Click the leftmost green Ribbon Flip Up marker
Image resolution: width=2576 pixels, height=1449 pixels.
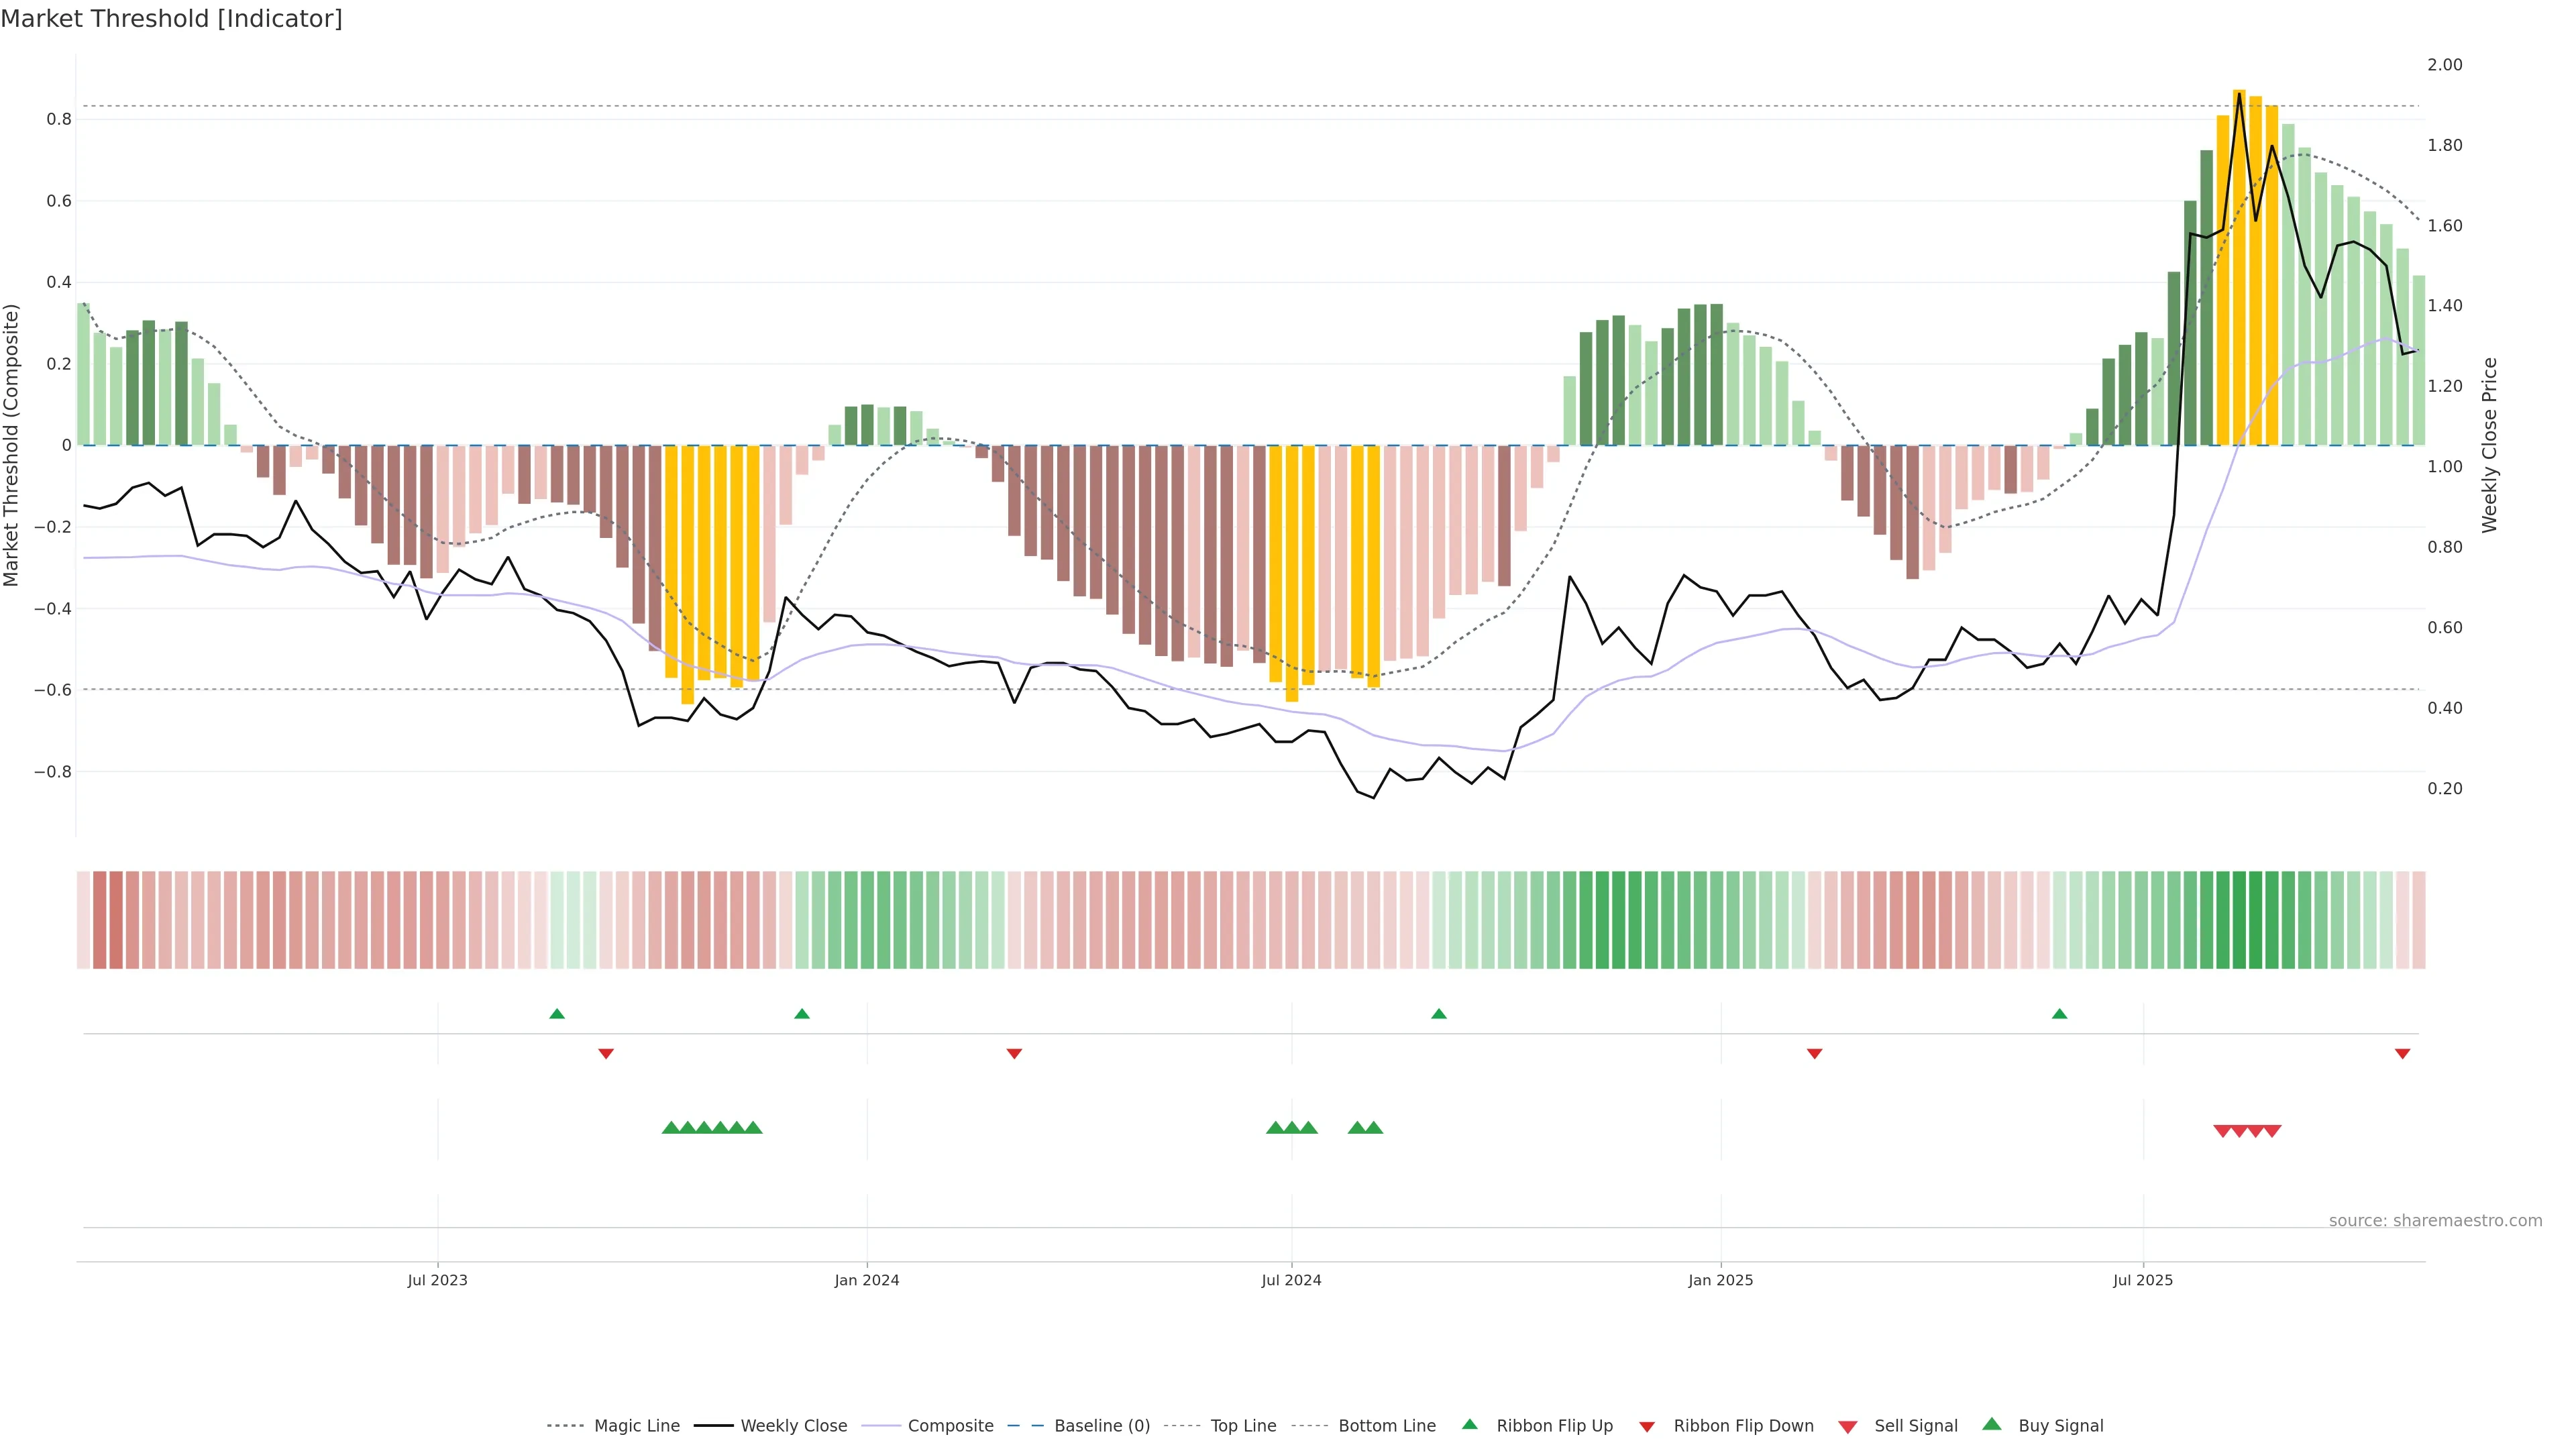557,1014
